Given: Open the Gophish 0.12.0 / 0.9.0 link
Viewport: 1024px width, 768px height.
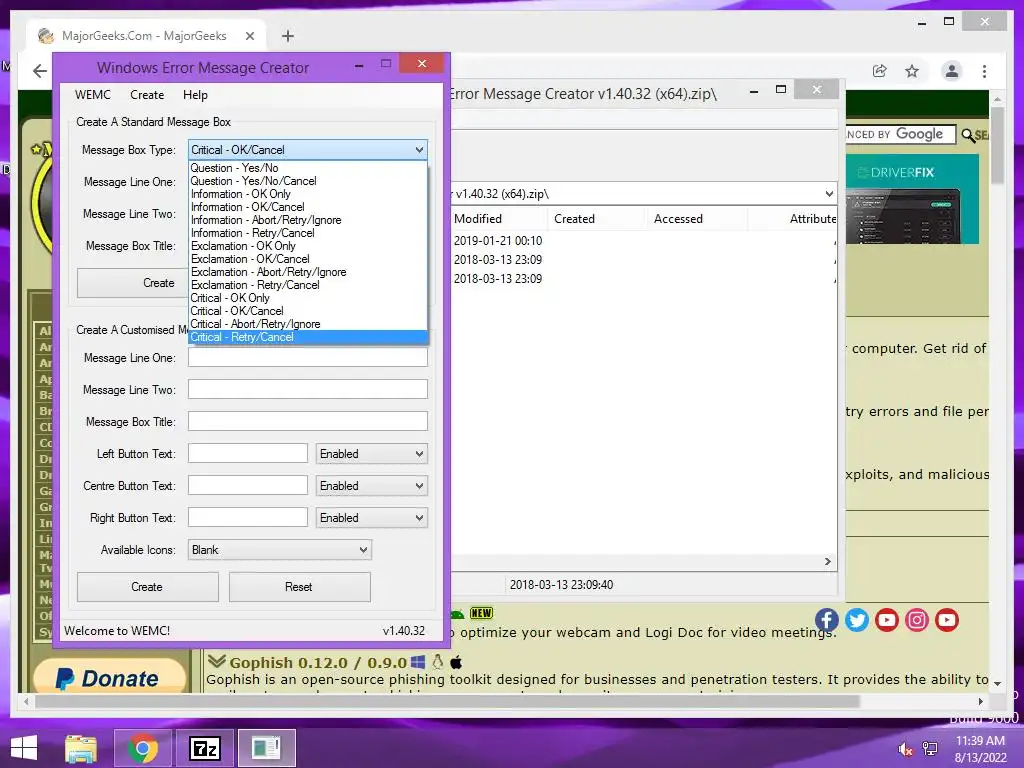Looking at the screenshot, I should (318, 662).
